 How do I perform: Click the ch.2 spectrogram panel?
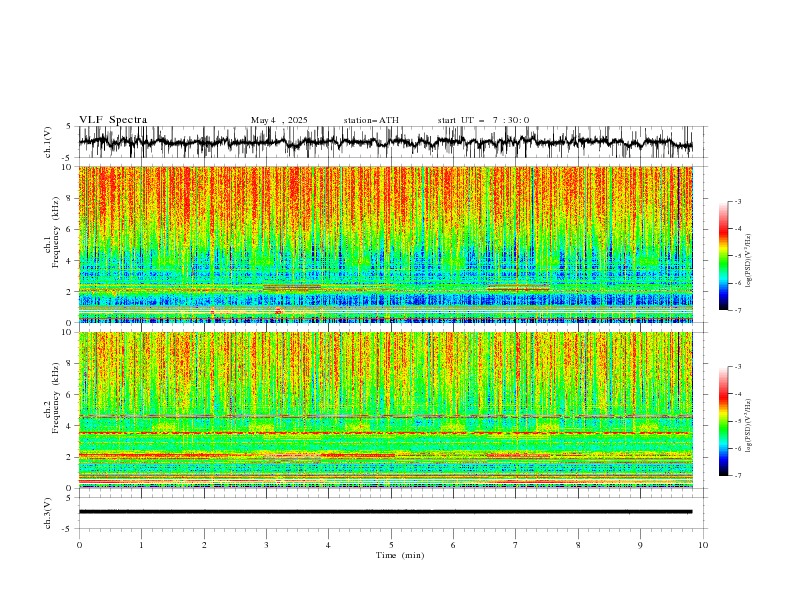tap(391, 410)
